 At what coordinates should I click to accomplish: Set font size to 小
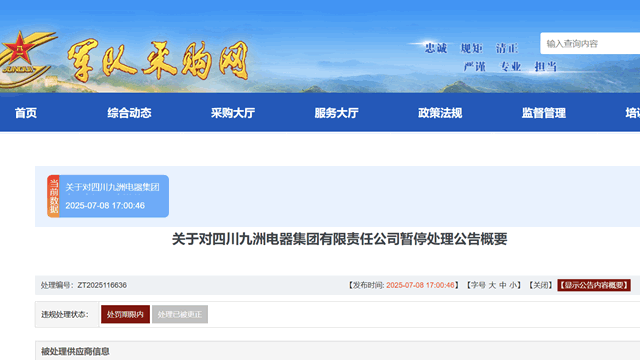tap(513, 285)
